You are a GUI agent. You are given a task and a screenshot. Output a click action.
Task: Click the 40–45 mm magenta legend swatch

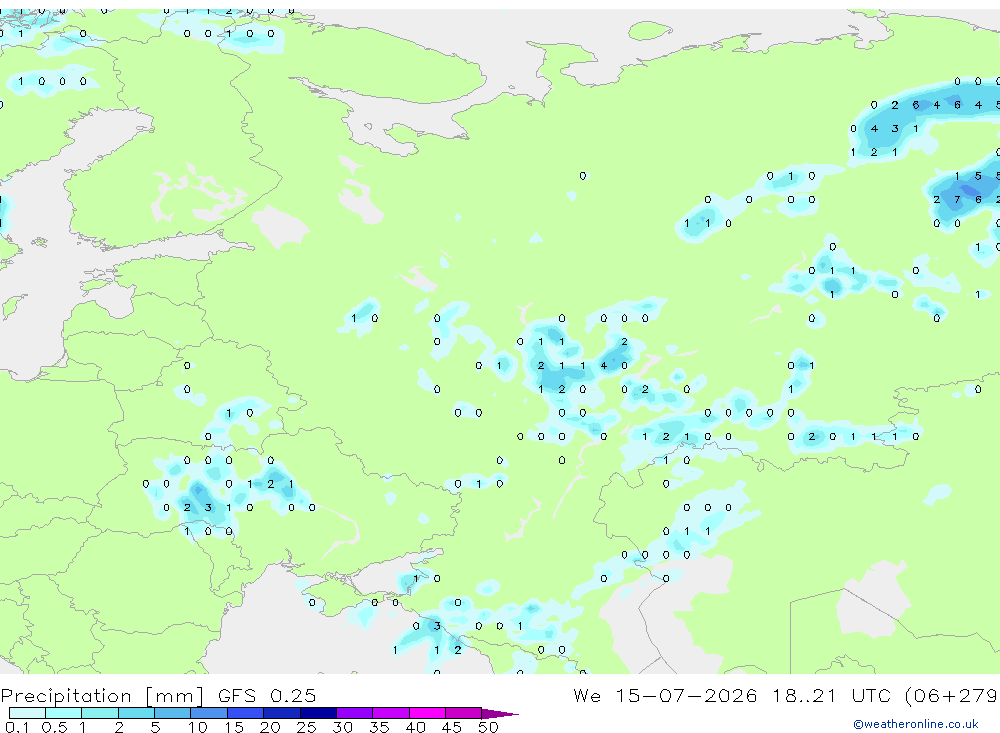(x=427, y=713)
